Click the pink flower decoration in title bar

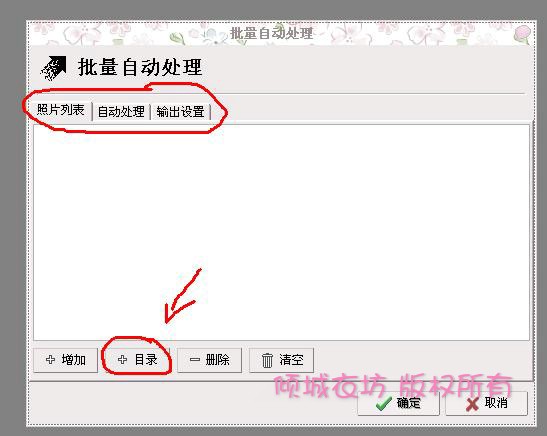point(522,34)
